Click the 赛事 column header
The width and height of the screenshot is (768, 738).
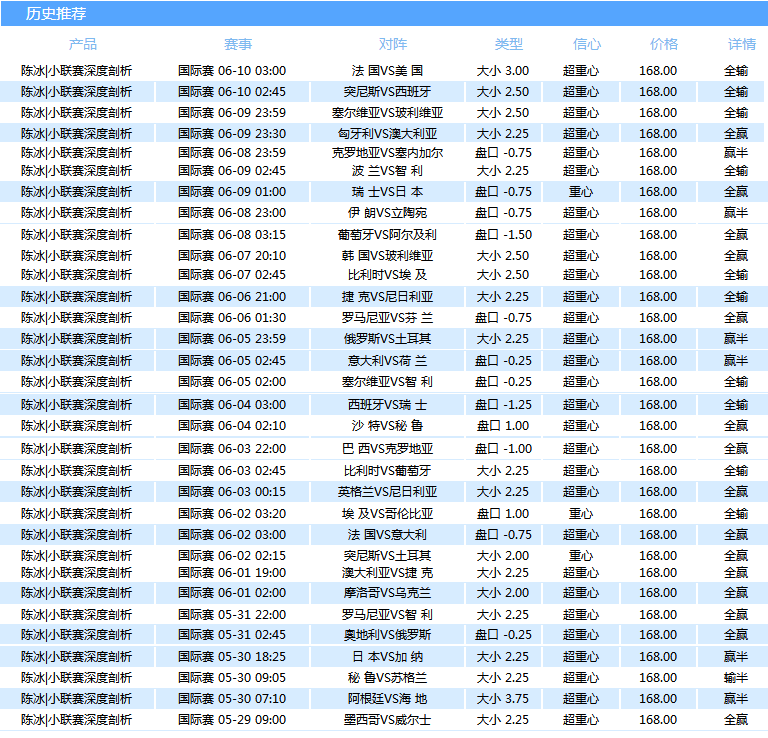coord(238,45)
